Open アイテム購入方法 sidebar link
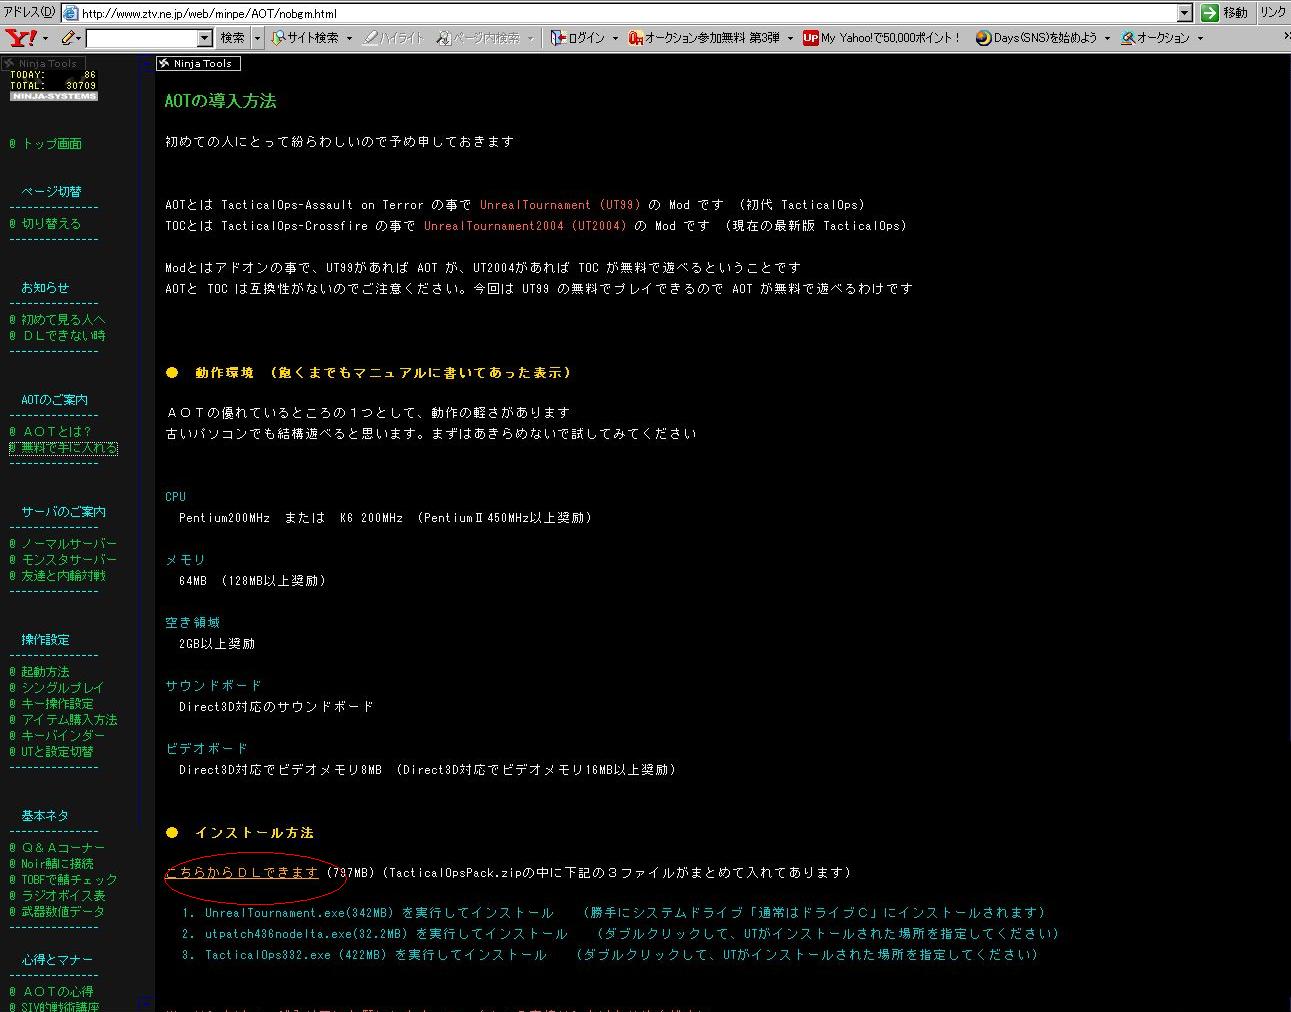 (x=69, y=720)
